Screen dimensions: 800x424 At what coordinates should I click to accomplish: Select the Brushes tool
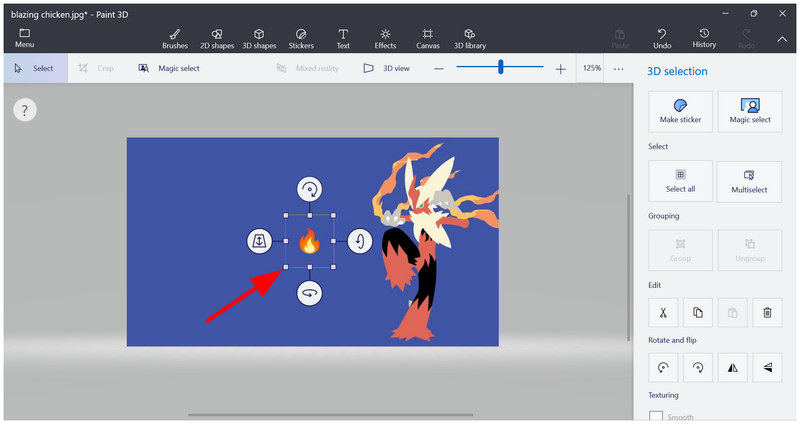coord(175,39)
